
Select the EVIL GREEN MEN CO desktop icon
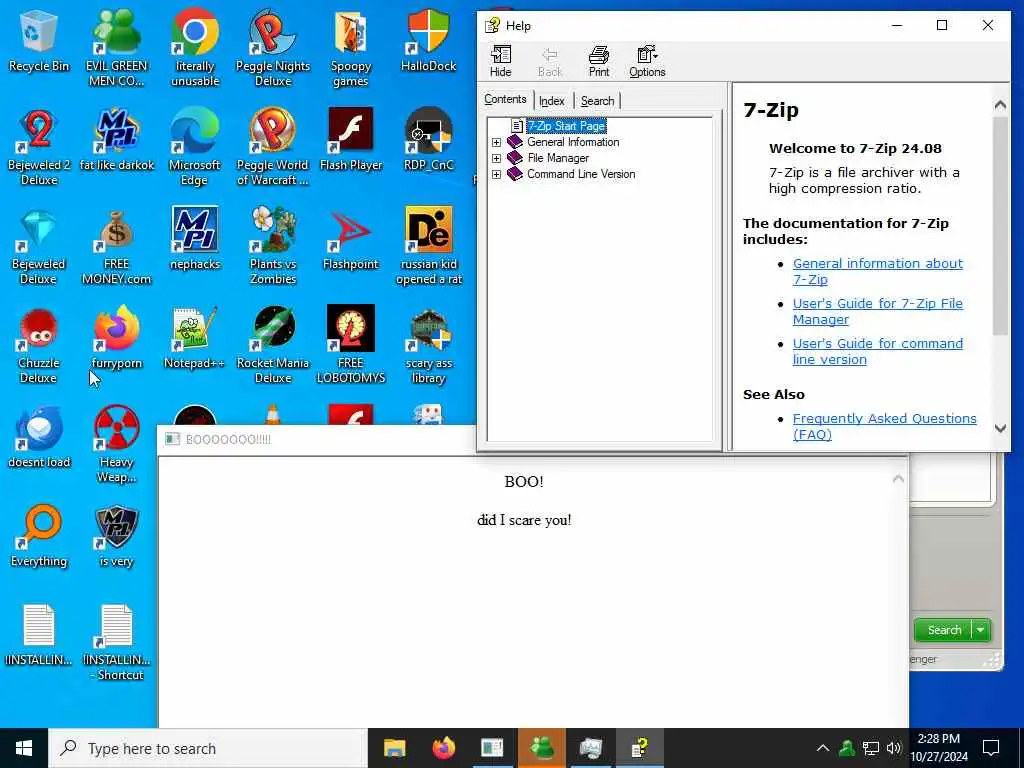(x=117, y=47)
